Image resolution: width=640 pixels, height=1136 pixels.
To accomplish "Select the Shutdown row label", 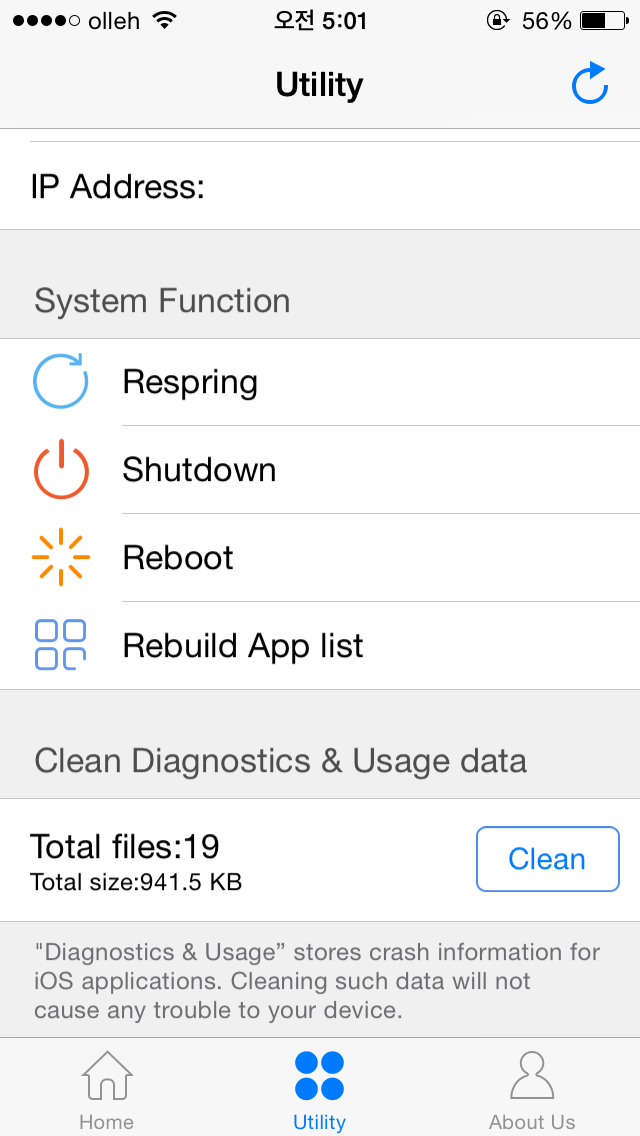I will click(199, 470).
